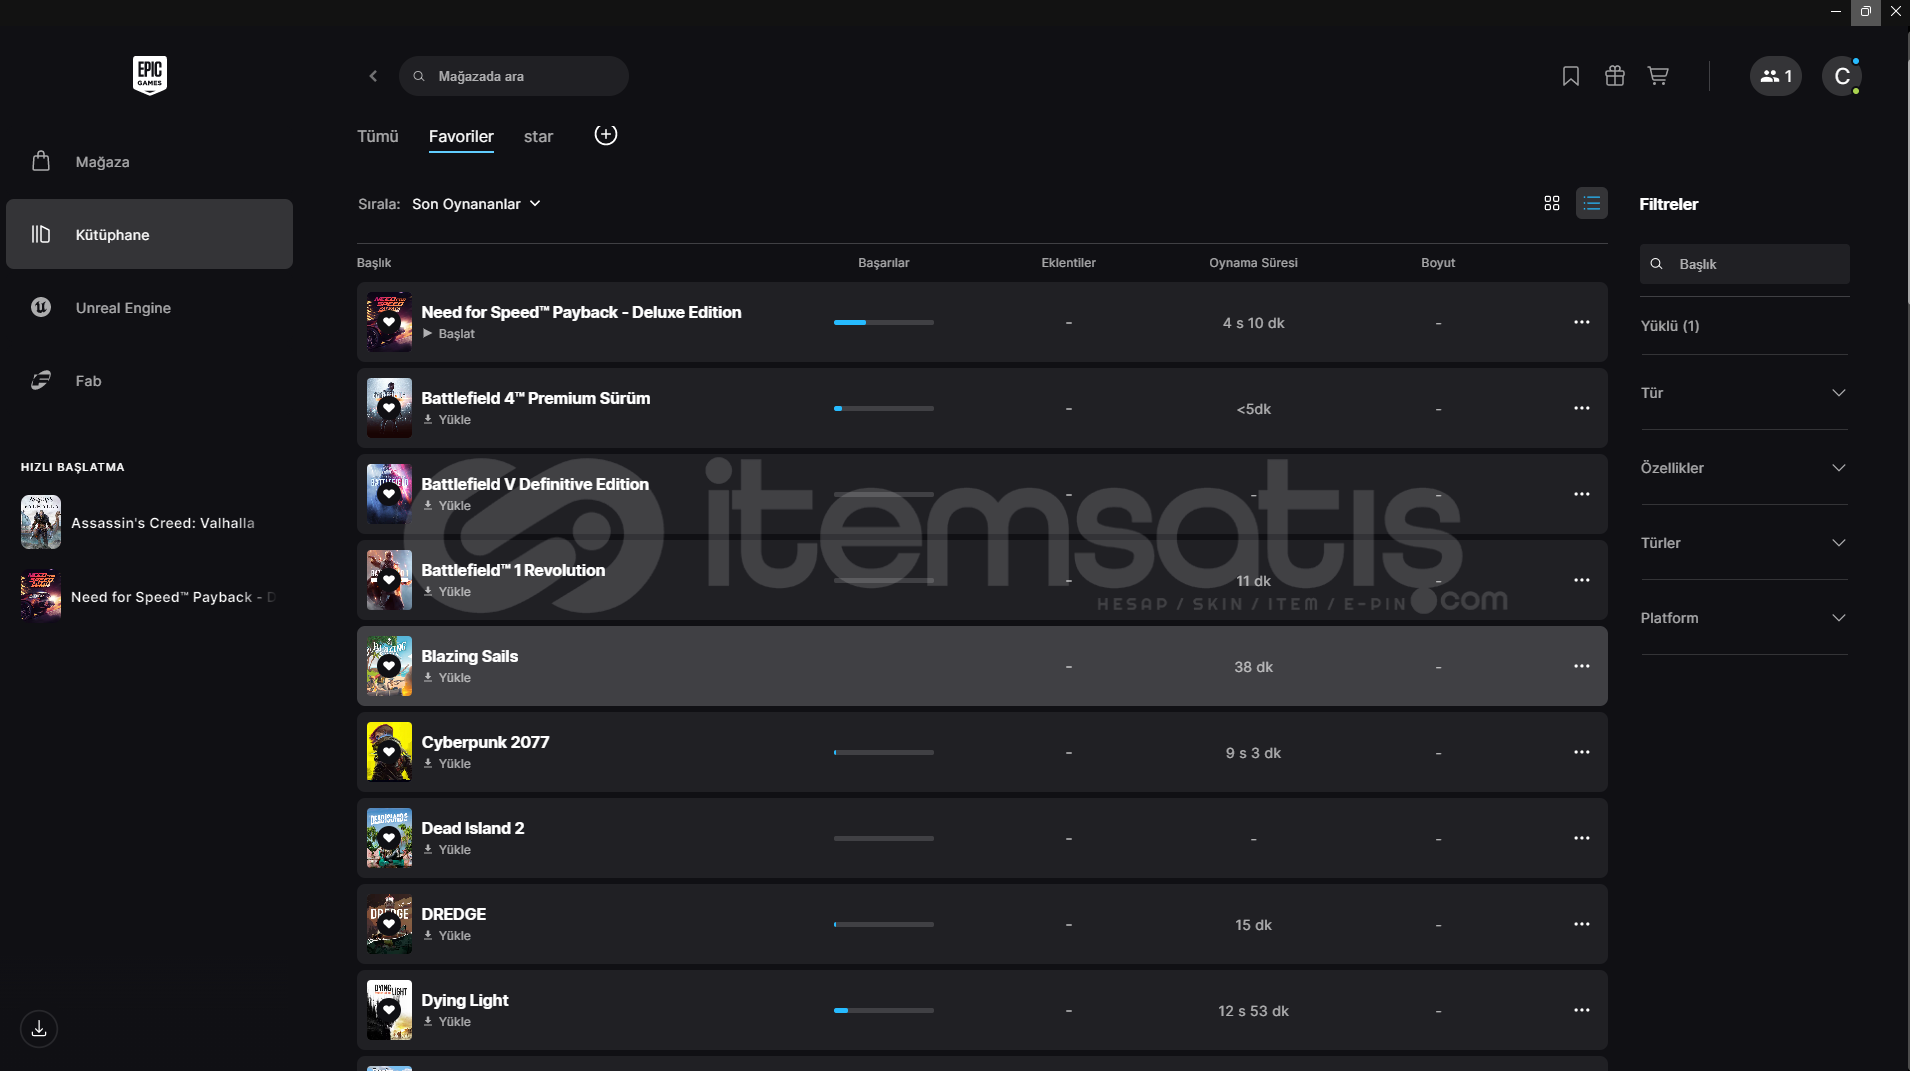
Task: Expand the Platform filter section
Action: pyautogui.click(x=1743, y=618)
